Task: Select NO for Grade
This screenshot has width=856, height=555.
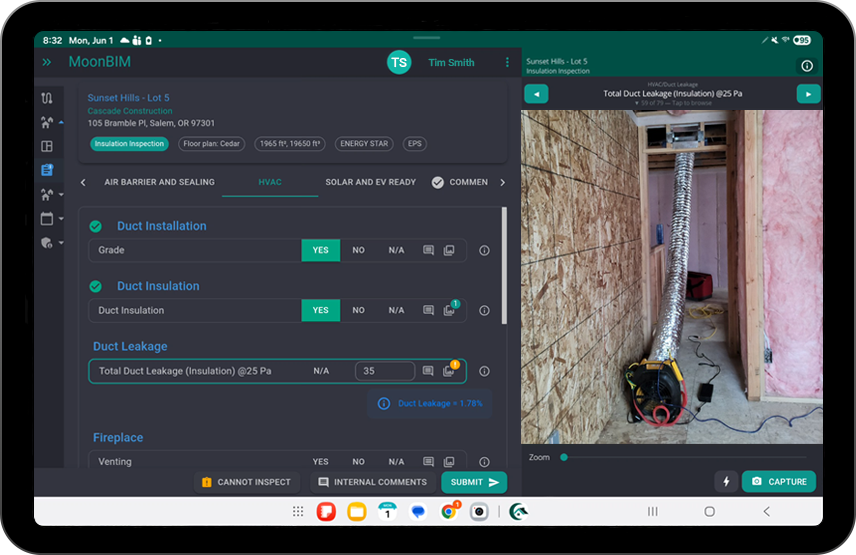Action: tap(358, 250)
